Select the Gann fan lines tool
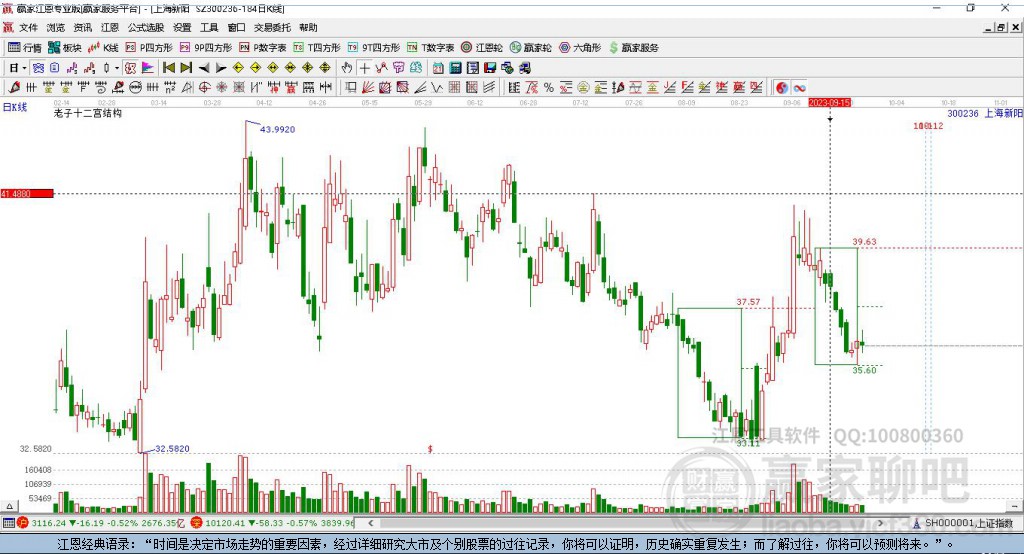Viewport: 1024px width, 554px height. pos(368,87)
